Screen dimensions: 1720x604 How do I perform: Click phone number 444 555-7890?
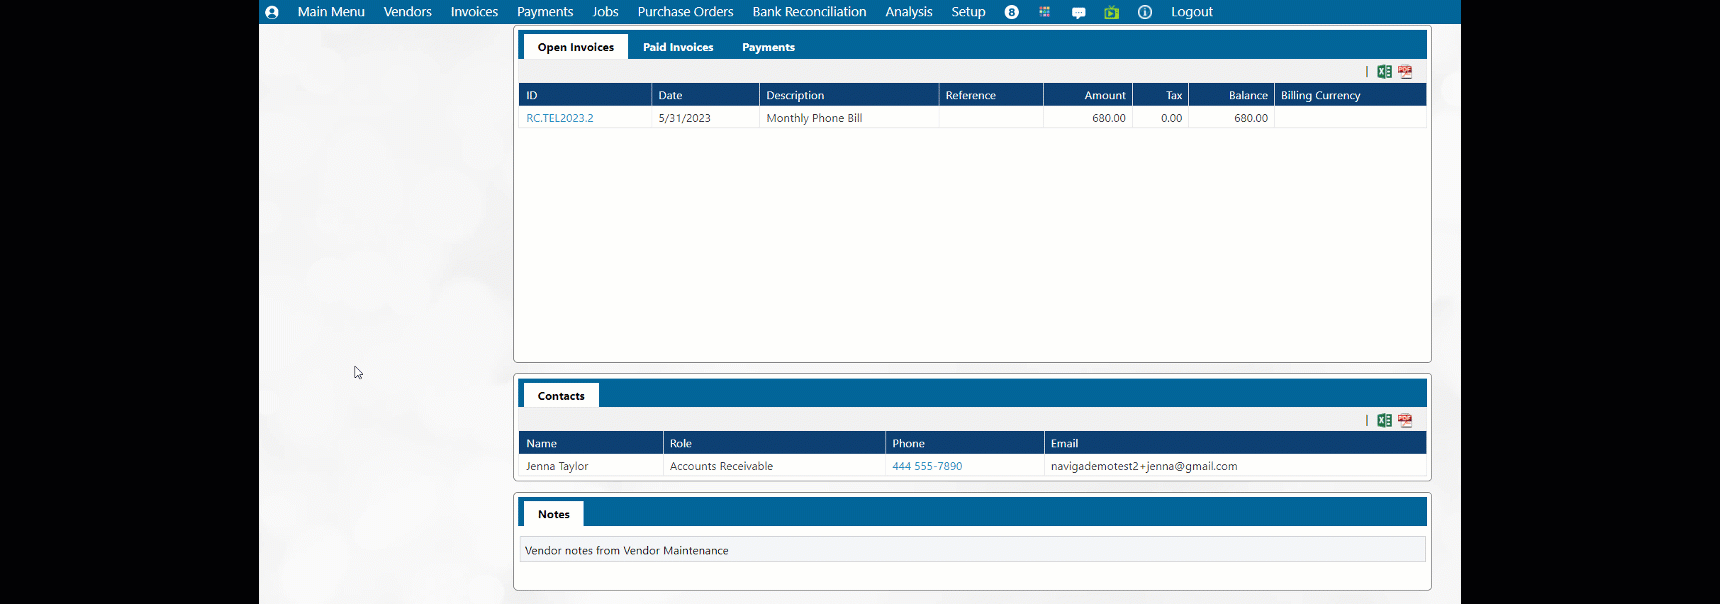(927, 466)
